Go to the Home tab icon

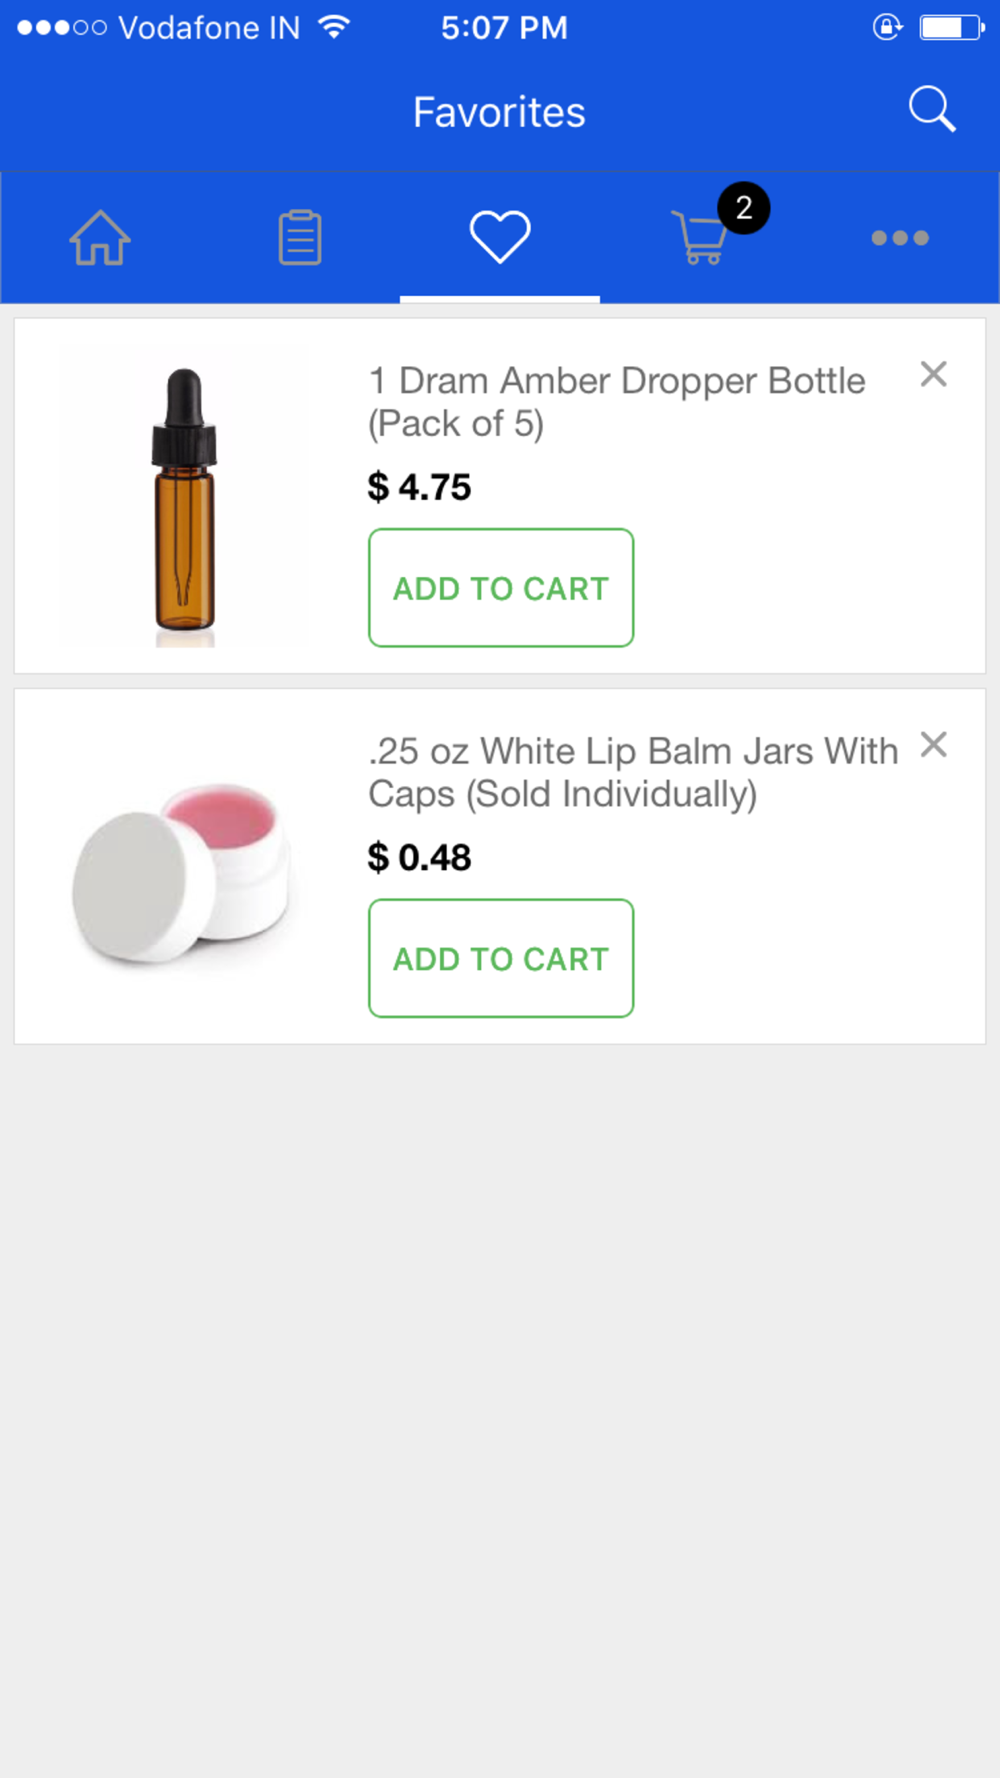pos(100,238)
